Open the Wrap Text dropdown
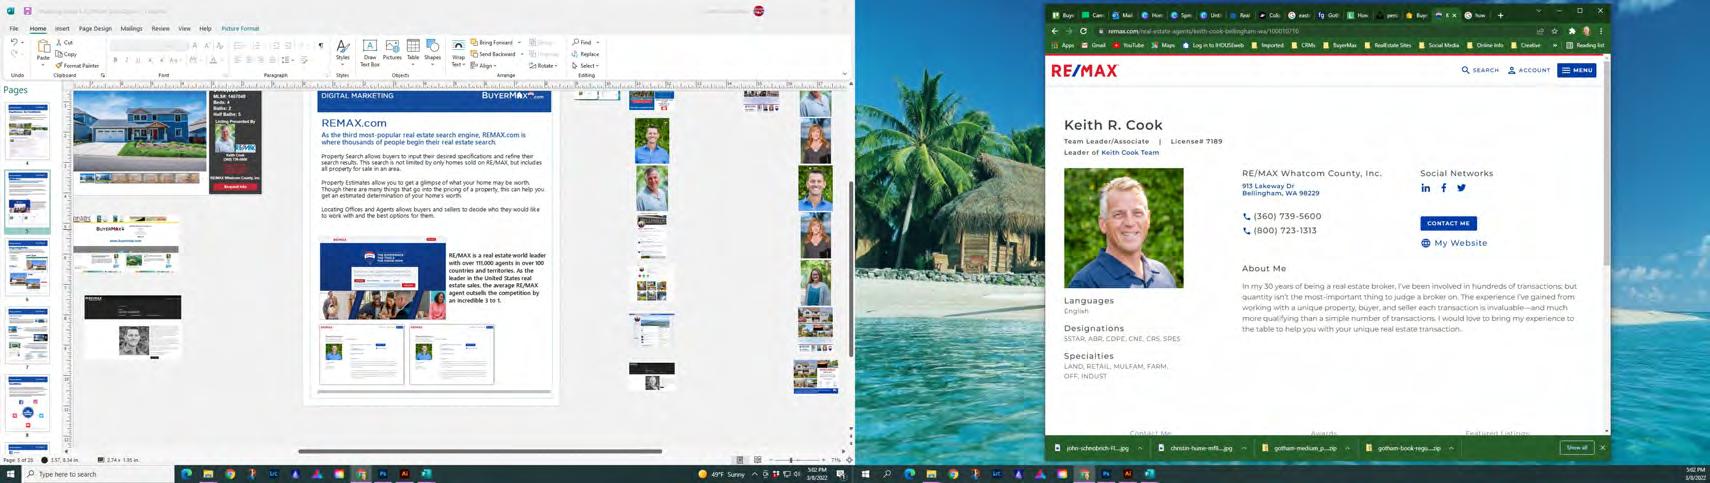Viewport: 1710px width, 483px height. pyautogui.click(x=458, y=53)
